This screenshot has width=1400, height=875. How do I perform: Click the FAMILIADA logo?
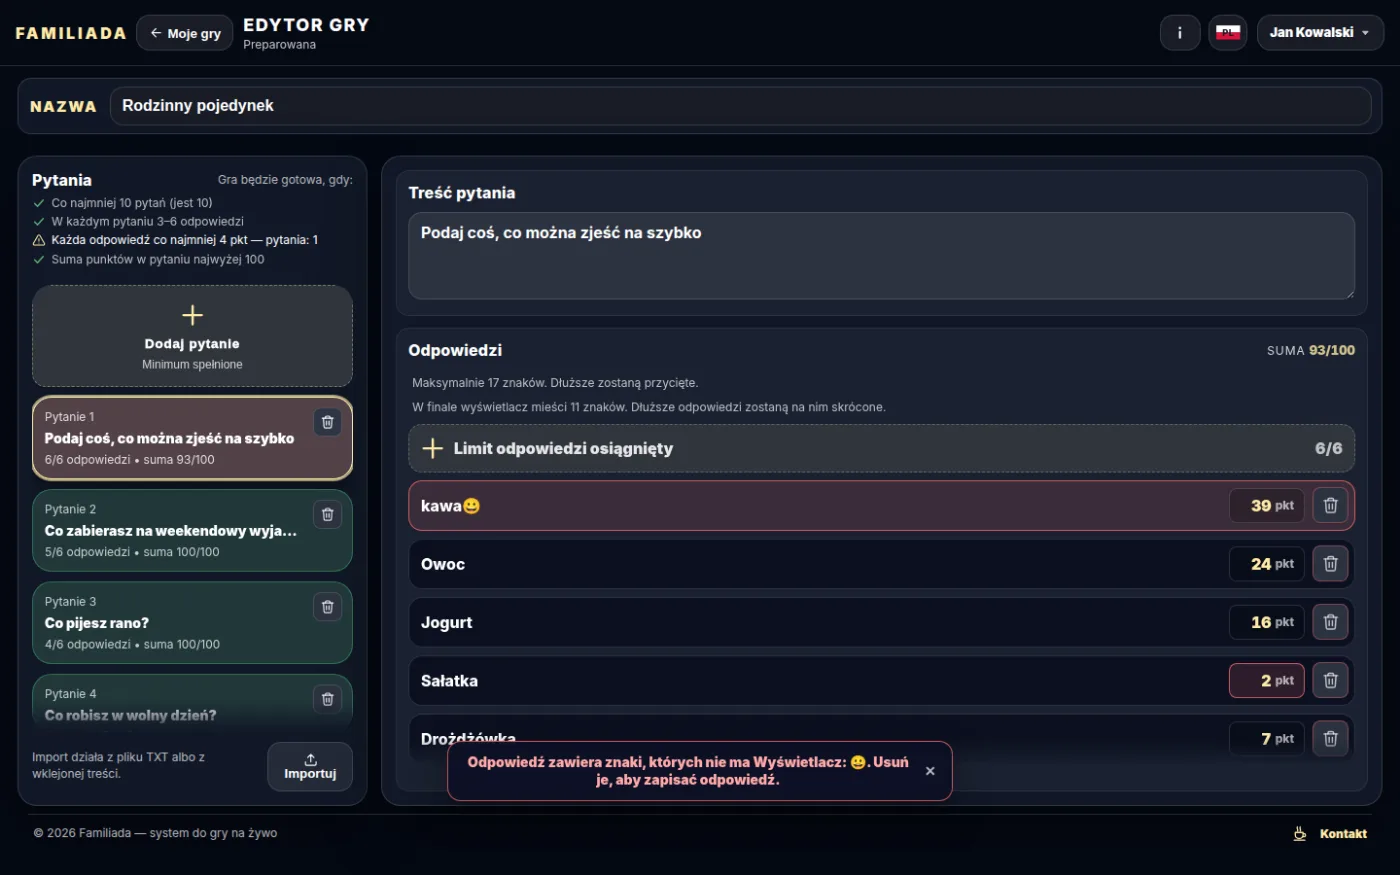(71, 33)
